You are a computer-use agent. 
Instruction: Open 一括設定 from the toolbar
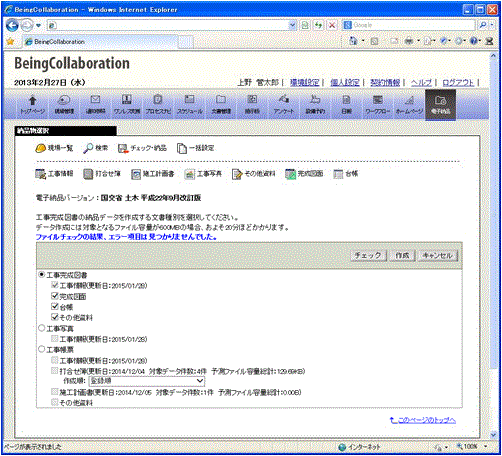point(196,148)
